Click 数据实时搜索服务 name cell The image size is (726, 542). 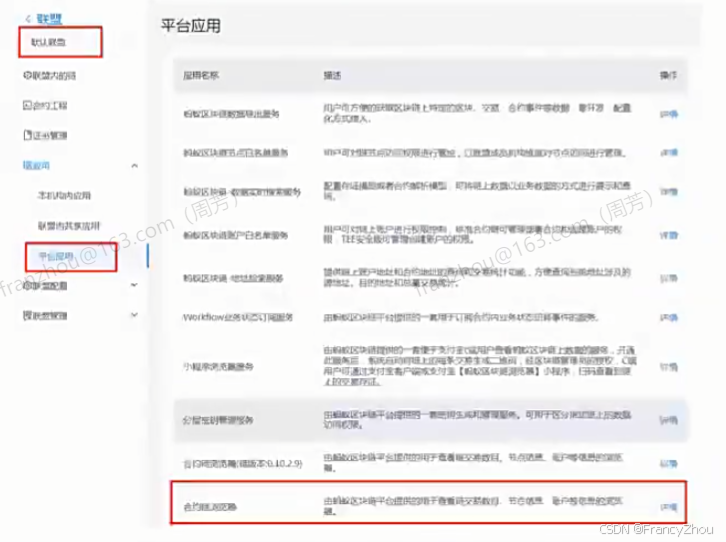tap(242, 192)
